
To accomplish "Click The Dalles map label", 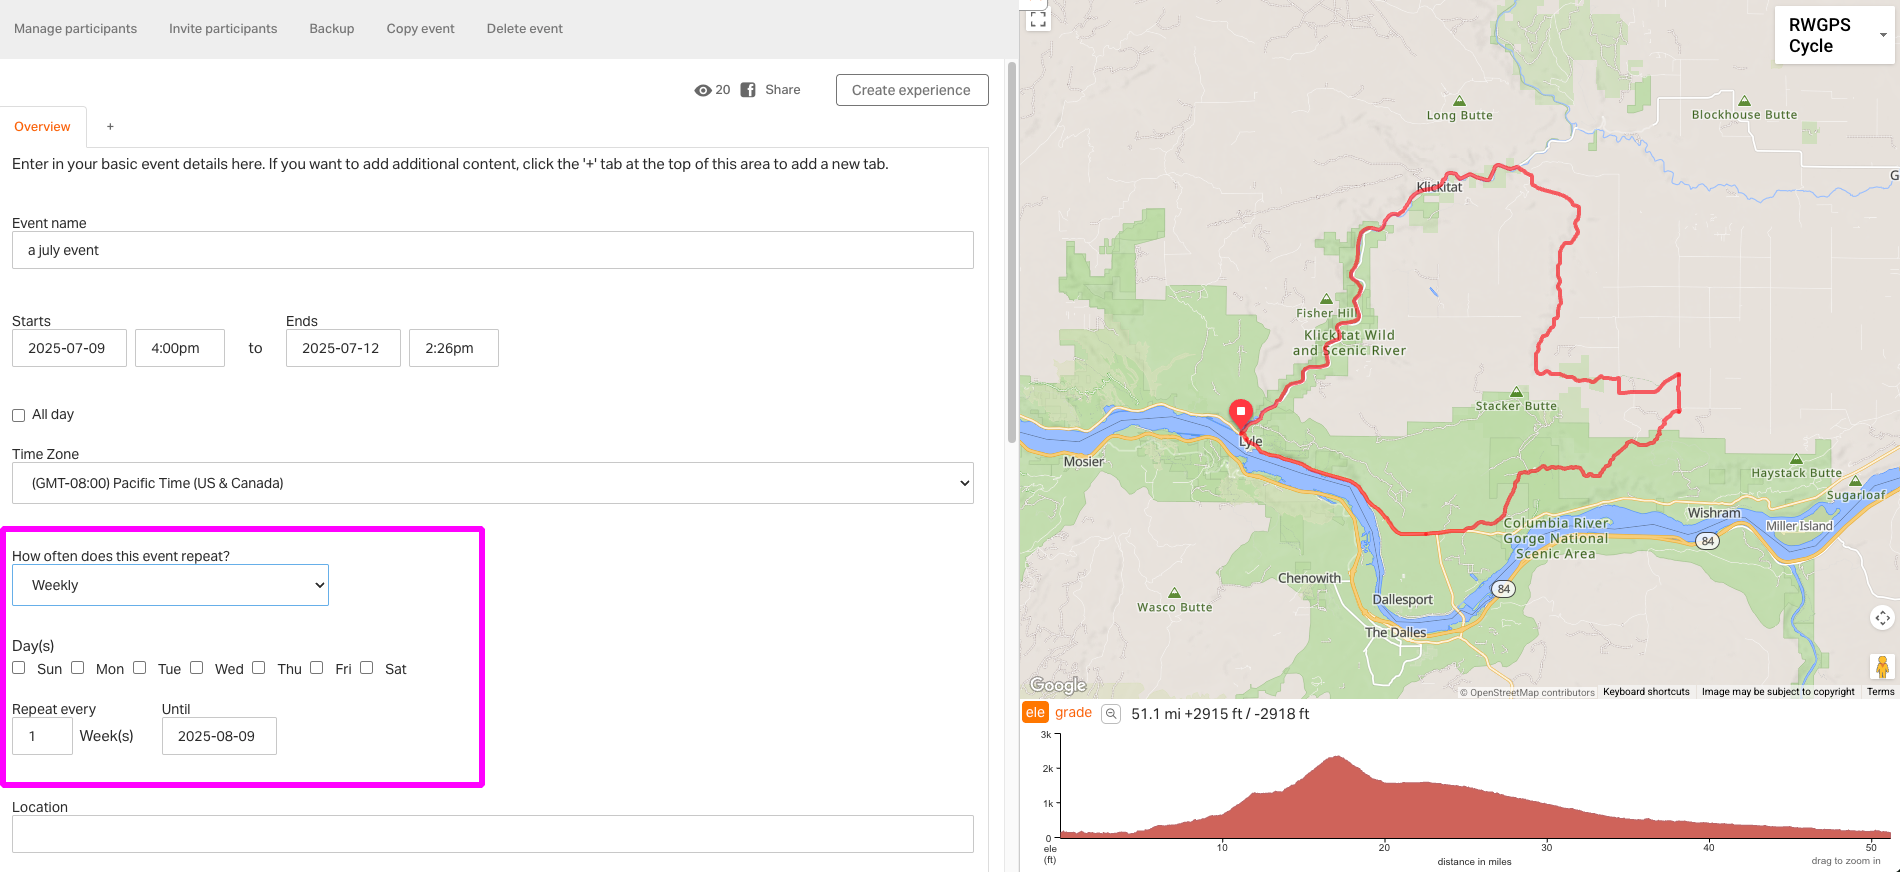I will click(1396, 632).
